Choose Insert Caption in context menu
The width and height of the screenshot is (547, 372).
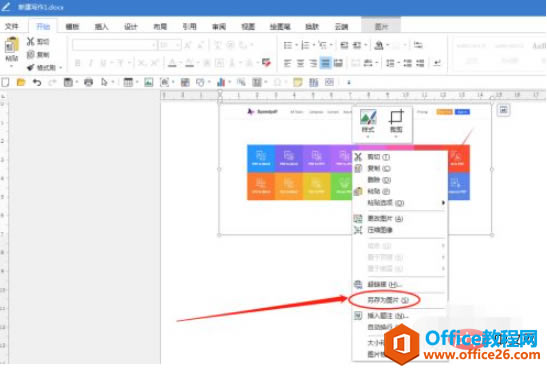pos(388,316)
